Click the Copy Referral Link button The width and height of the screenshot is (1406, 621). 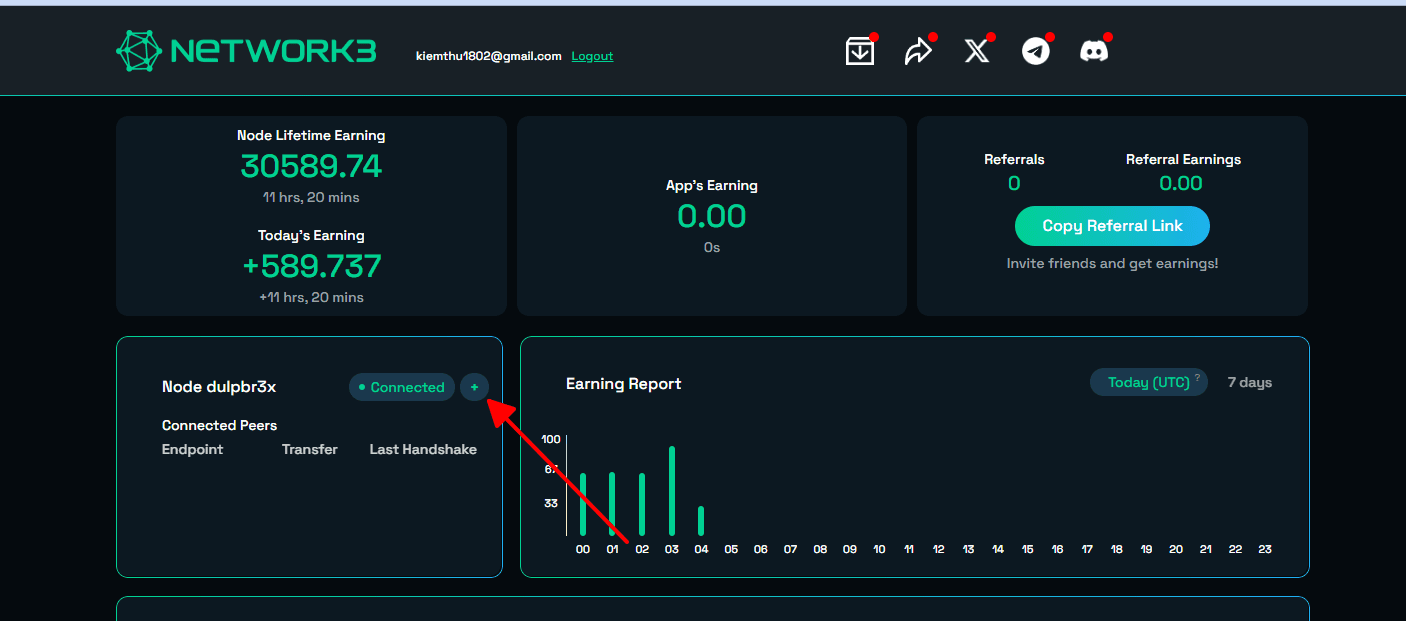[x=1112, y=226]
